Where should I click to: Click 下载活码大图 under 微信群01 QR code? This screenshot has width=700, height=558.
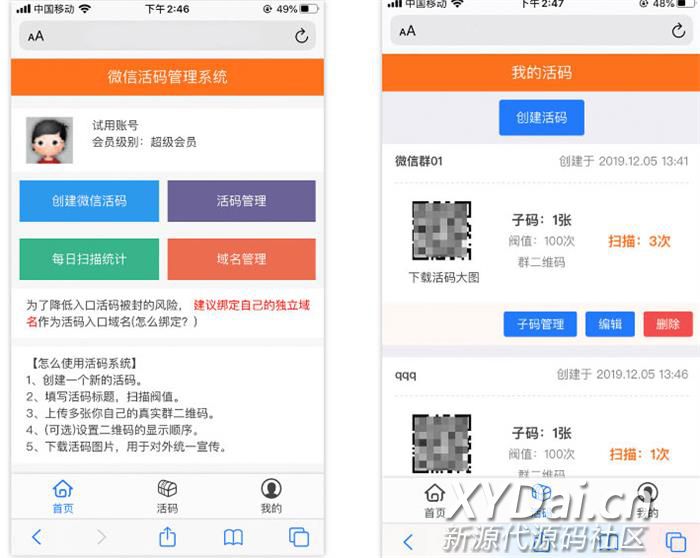click(x=444, y=277)
